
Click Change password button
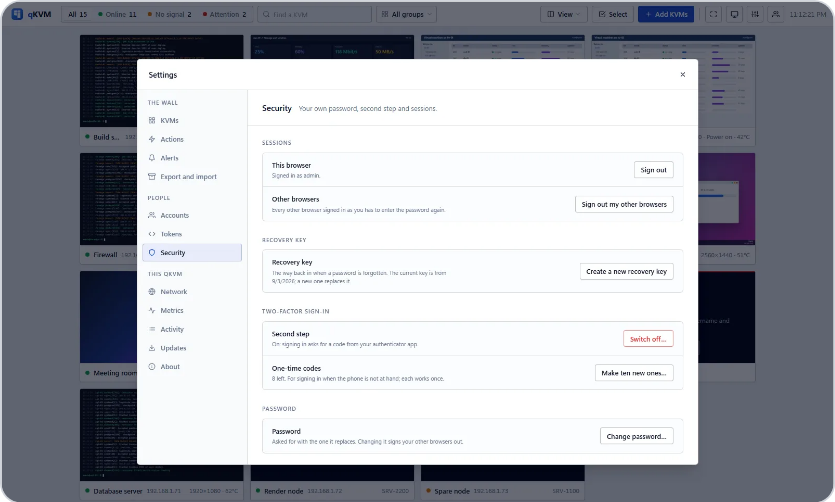click(636, 437)
